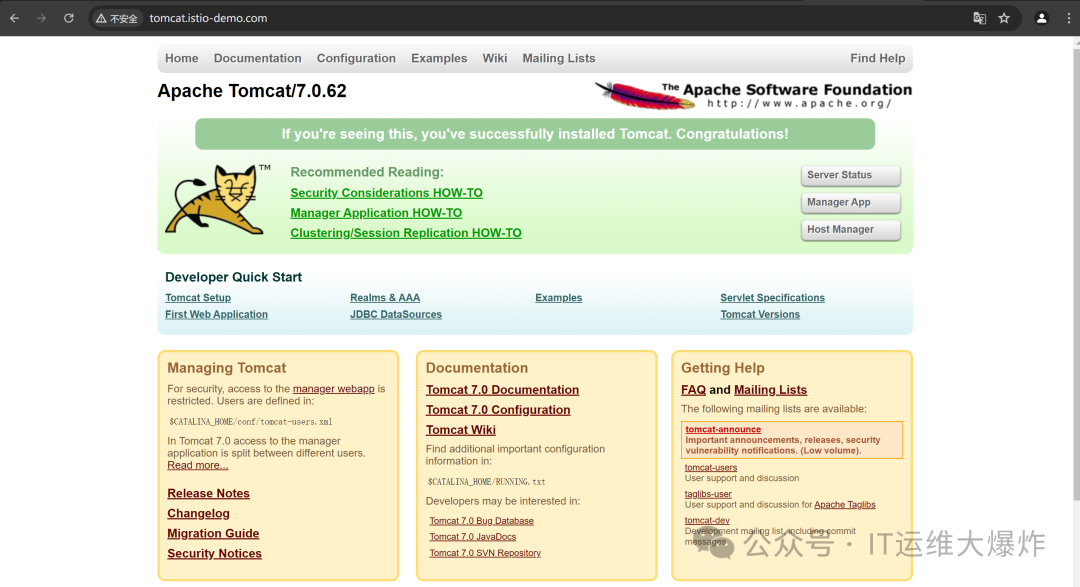Click the Getting Help heading
This screenshot has height=587, width=1080.
click(723, 368)
